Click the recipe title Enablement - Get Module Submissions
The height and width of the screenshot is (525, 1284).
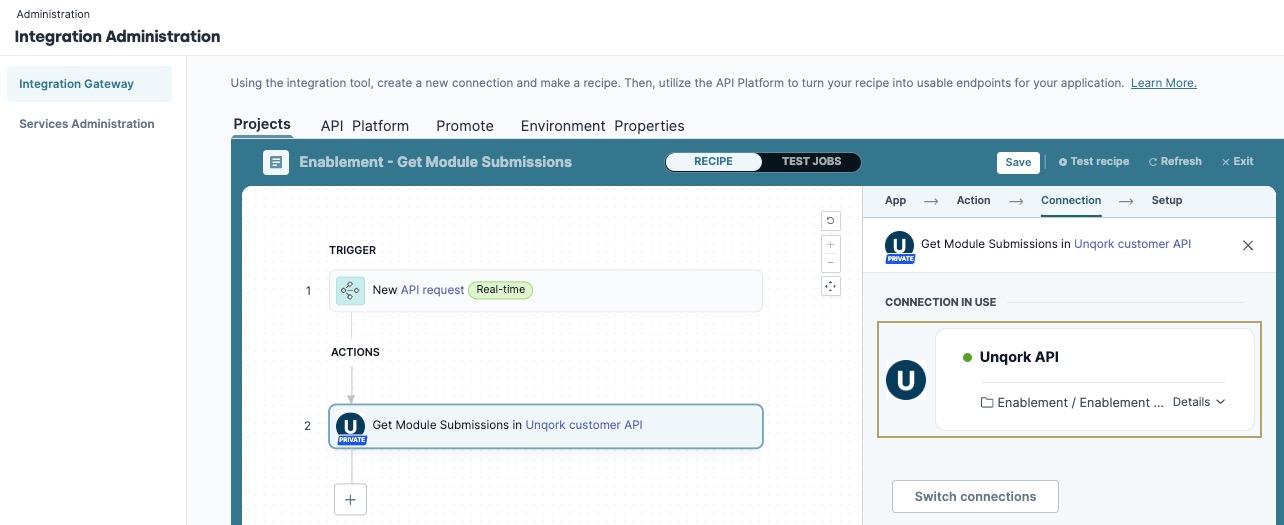pyautogui.click(x=436, y=162)
